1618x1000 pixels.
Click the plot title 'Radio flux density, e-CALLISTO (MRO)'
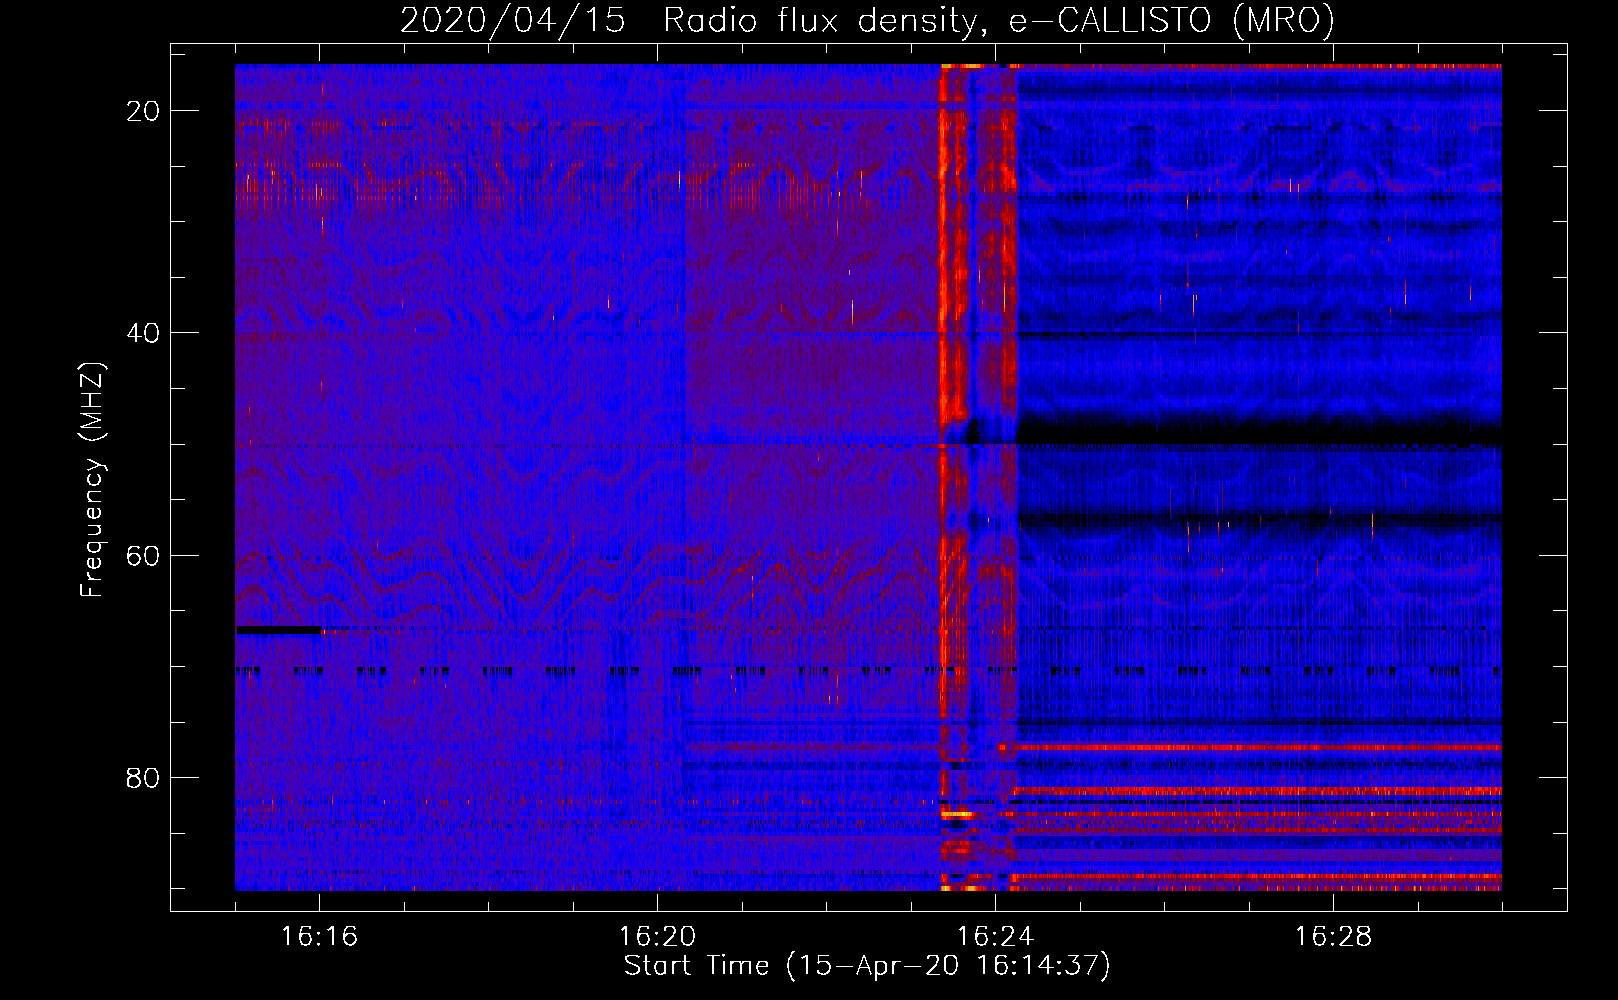click(998, 20)
